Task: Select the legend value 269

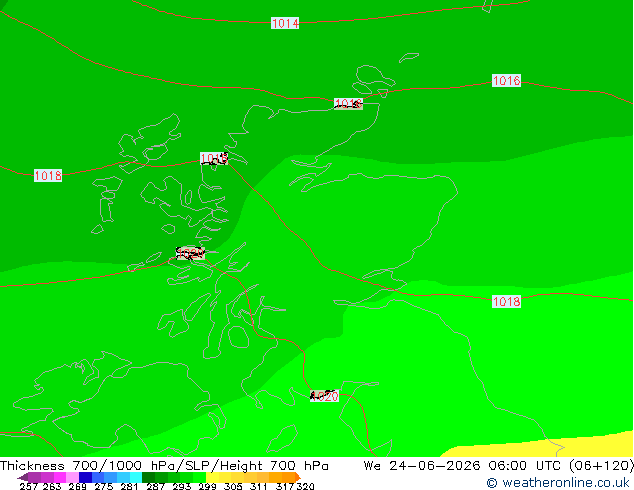Action: 78,486
